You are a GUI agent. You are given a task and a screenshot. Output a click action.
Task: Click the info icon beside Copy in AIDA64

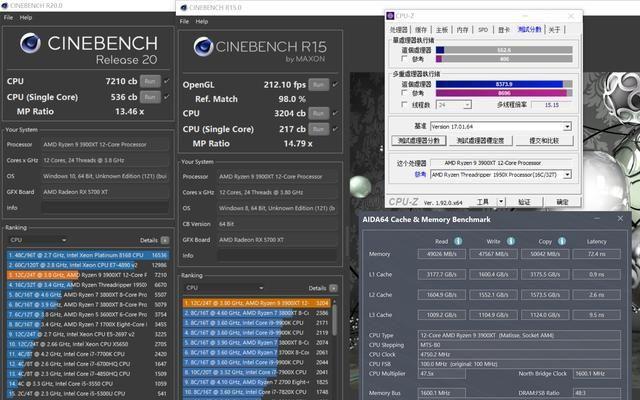(x=562, y=241)
